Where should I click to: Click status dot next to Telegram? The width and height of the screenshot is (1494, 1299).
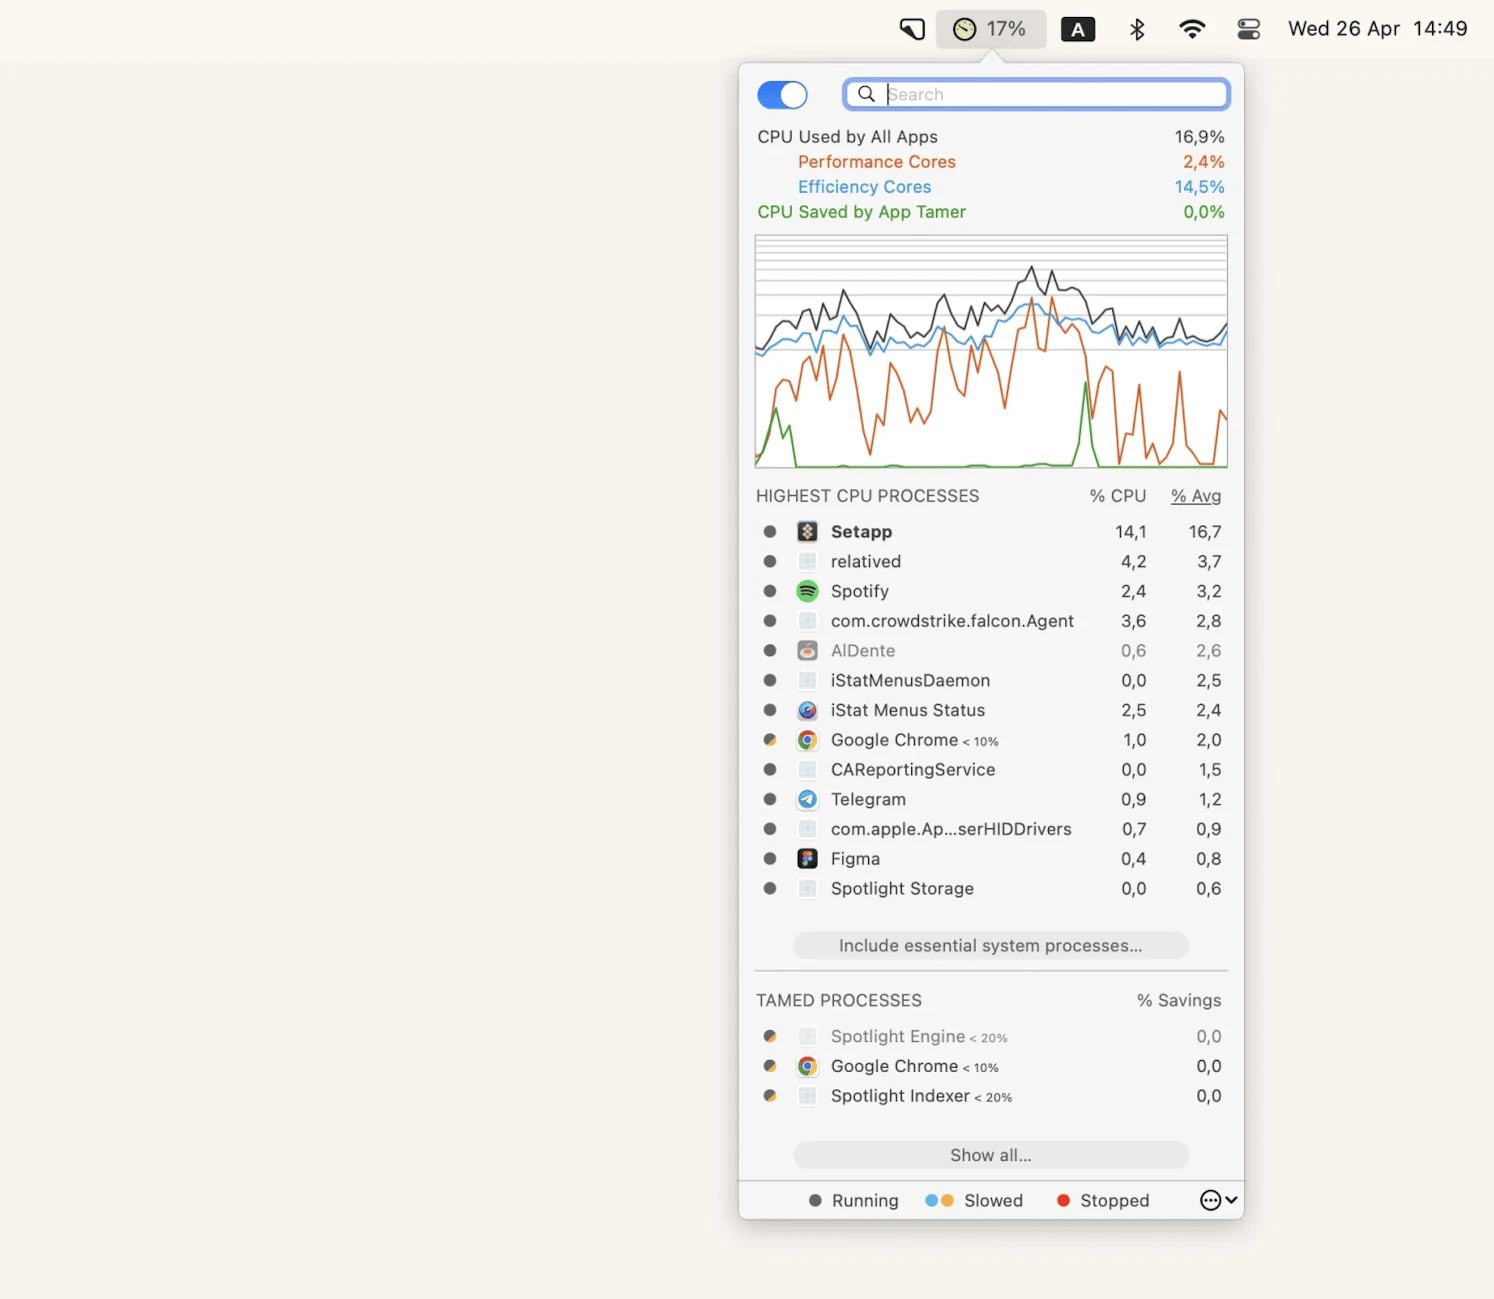click(x=770, y=799)
